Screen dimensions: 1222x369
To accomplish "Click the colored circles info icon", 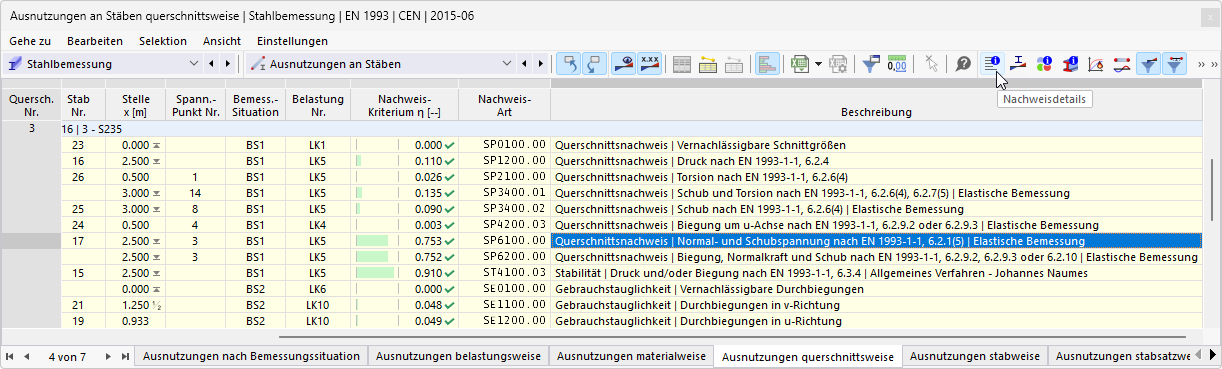I will [1044, 64].
